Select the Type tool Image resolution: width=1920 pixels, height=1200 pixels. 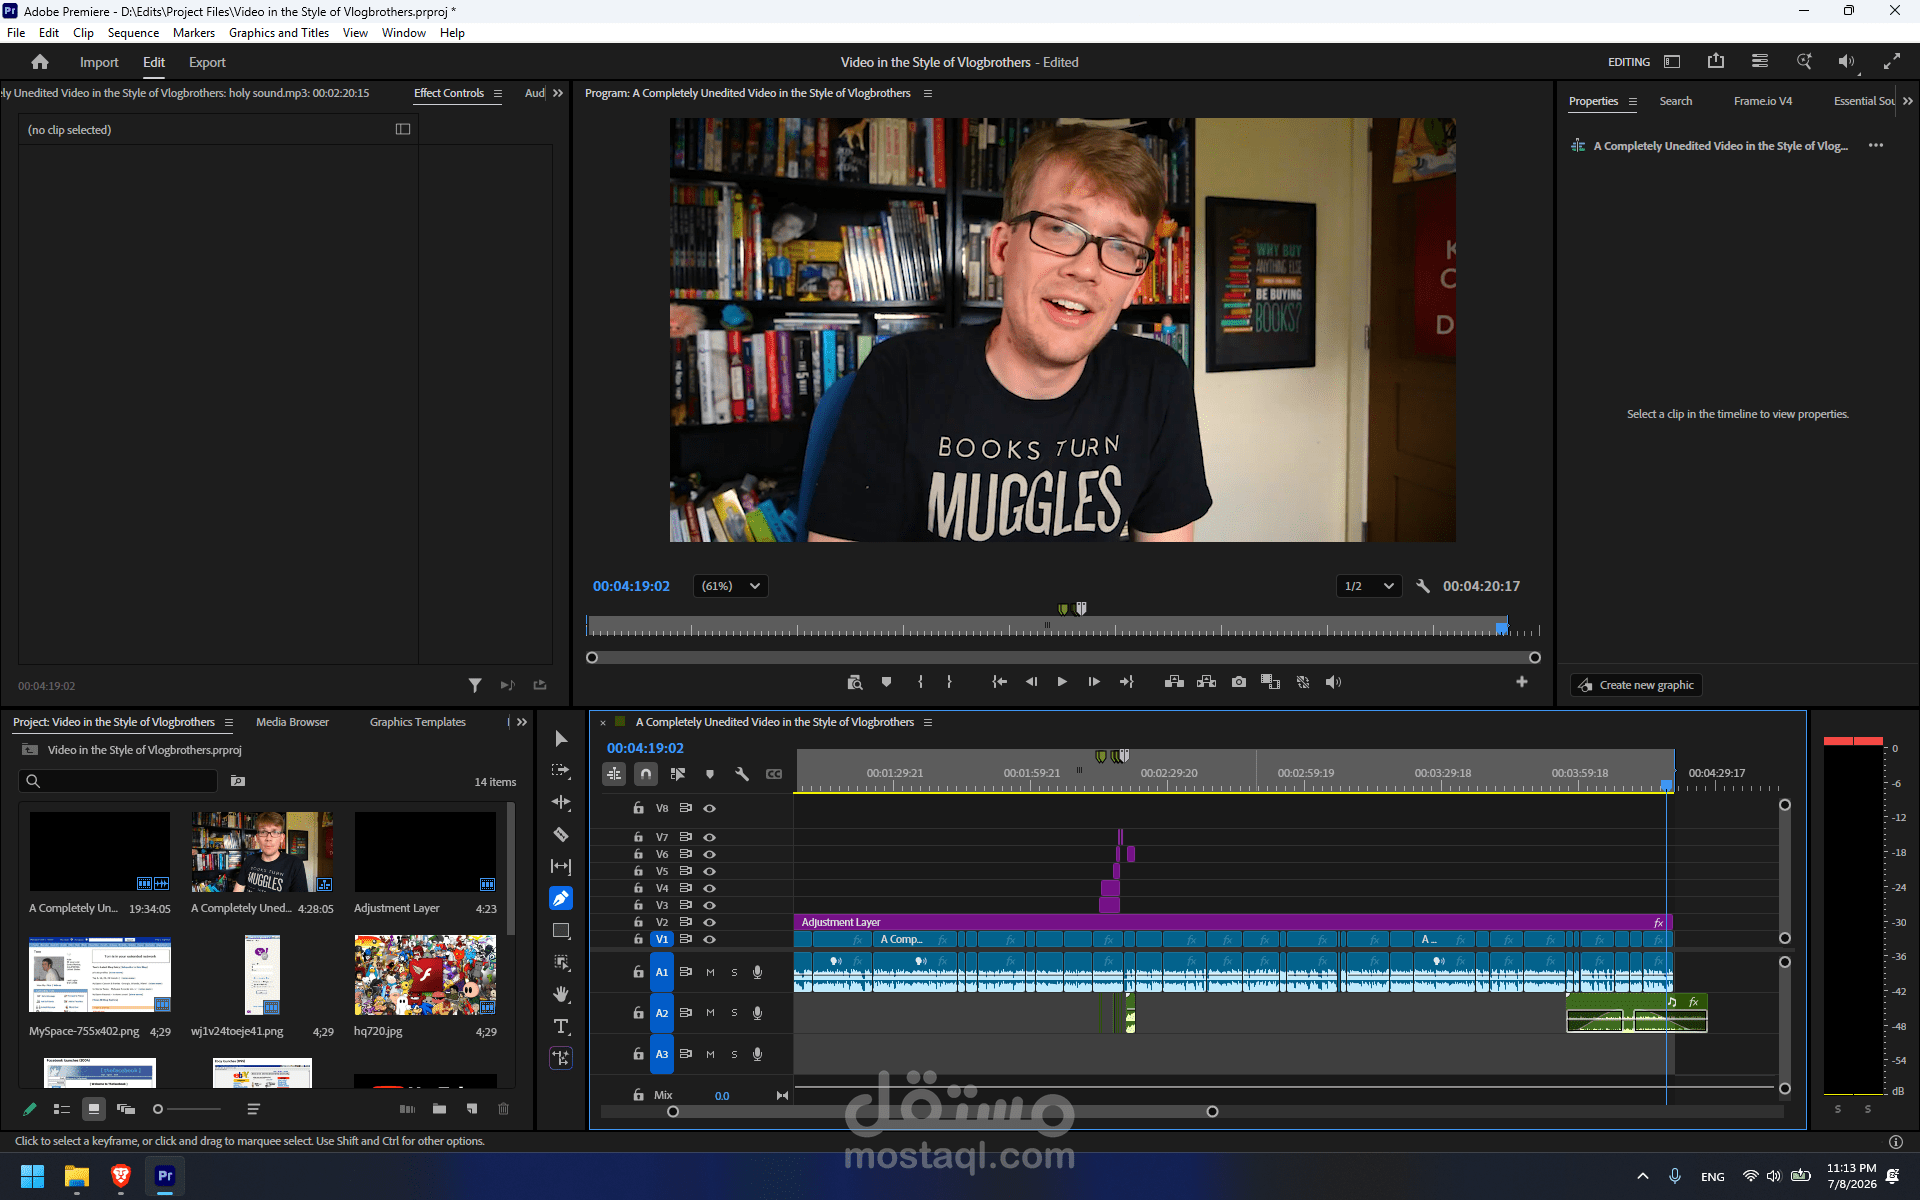click(x=561, y=1026)
